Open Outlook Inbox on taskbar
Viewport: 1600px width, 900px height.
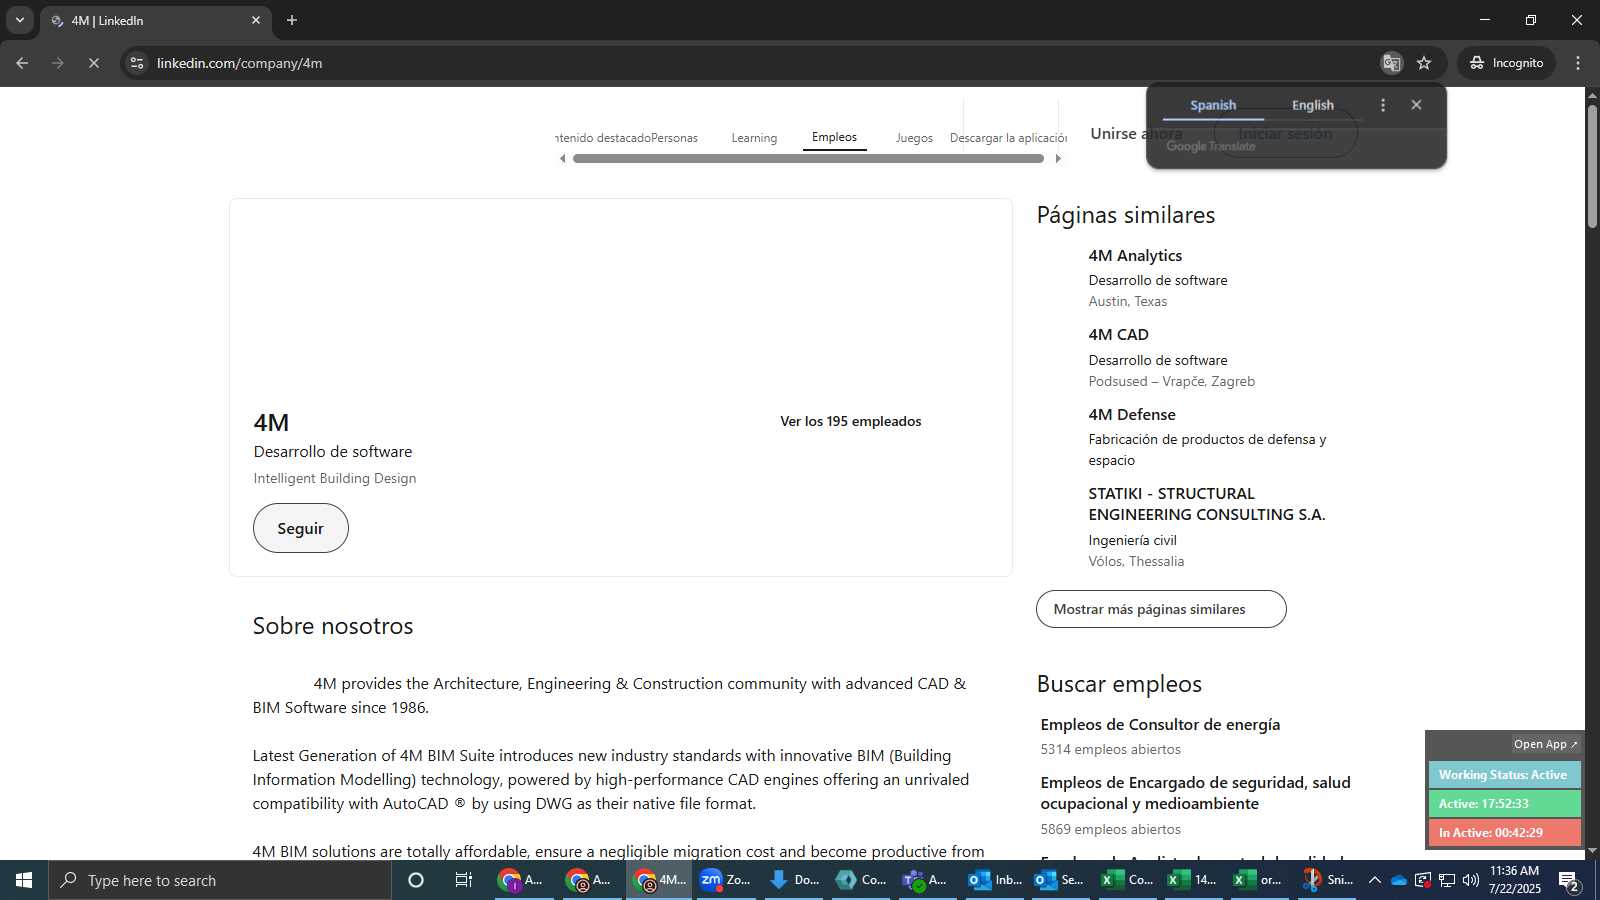(994, 880)
